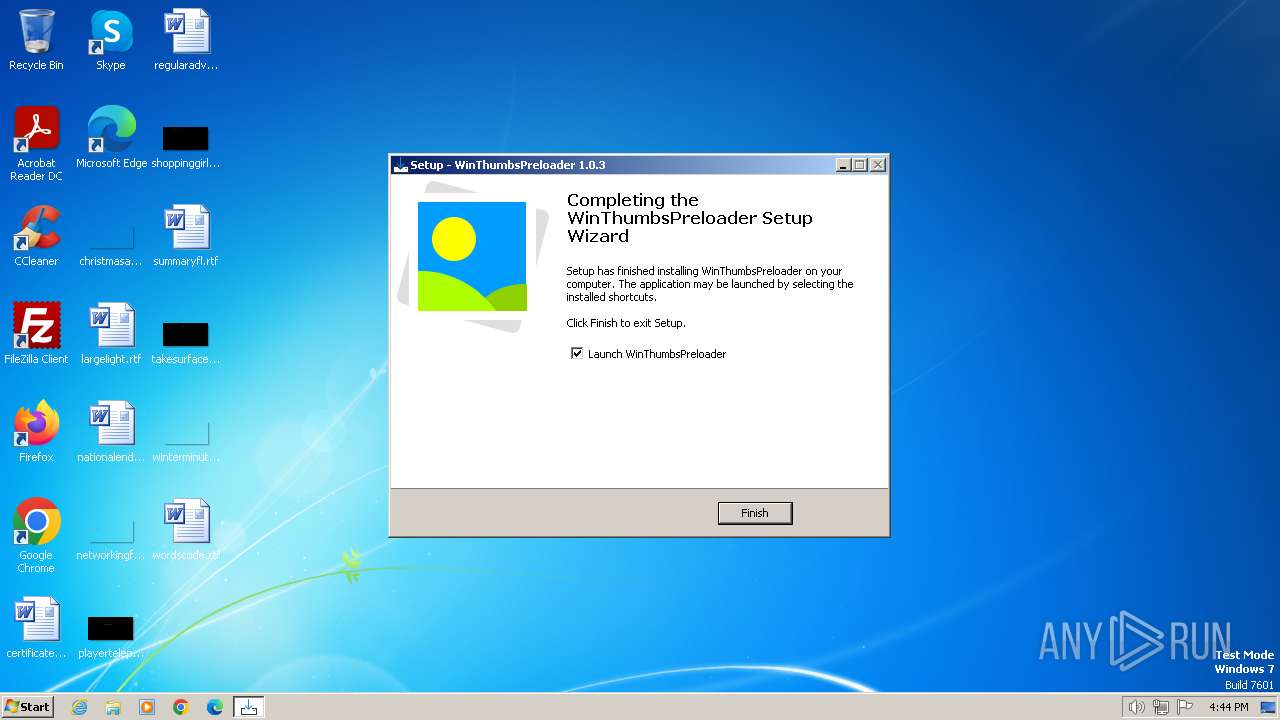Select the networkingf file icon
Viewport: 1280px width, 720px height.
(111, 538)
